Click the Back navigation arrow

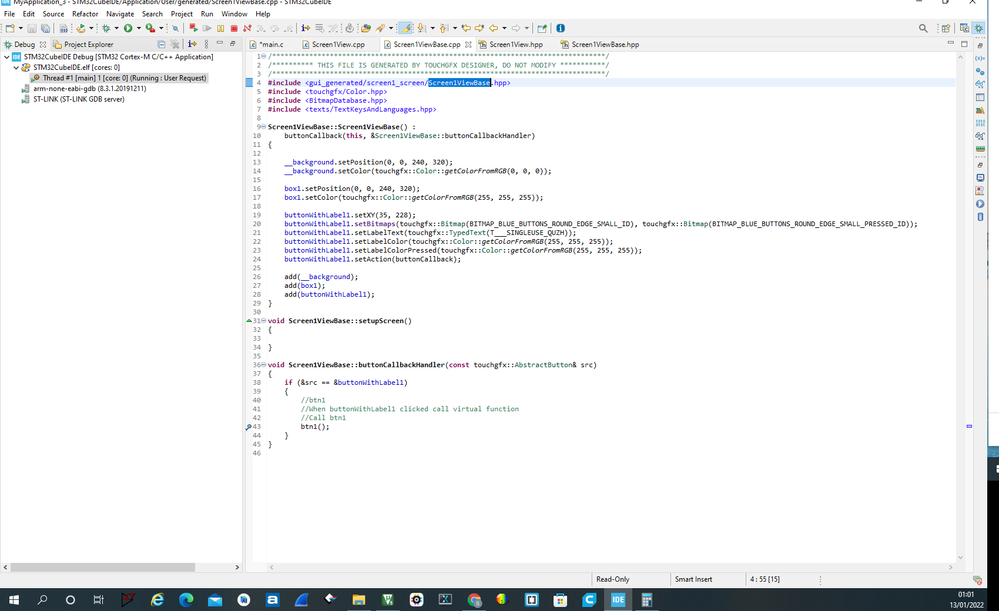494,28
